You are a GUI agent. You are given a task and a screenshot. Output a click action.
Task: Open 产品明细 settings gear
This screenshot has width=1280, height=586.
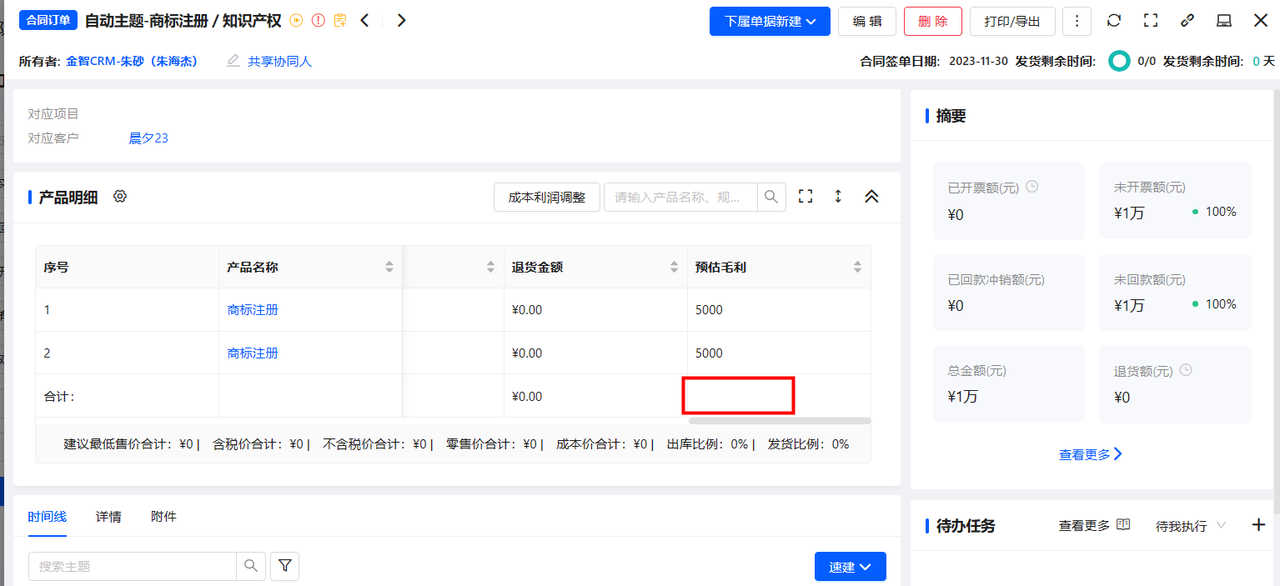tap(120, 197)
